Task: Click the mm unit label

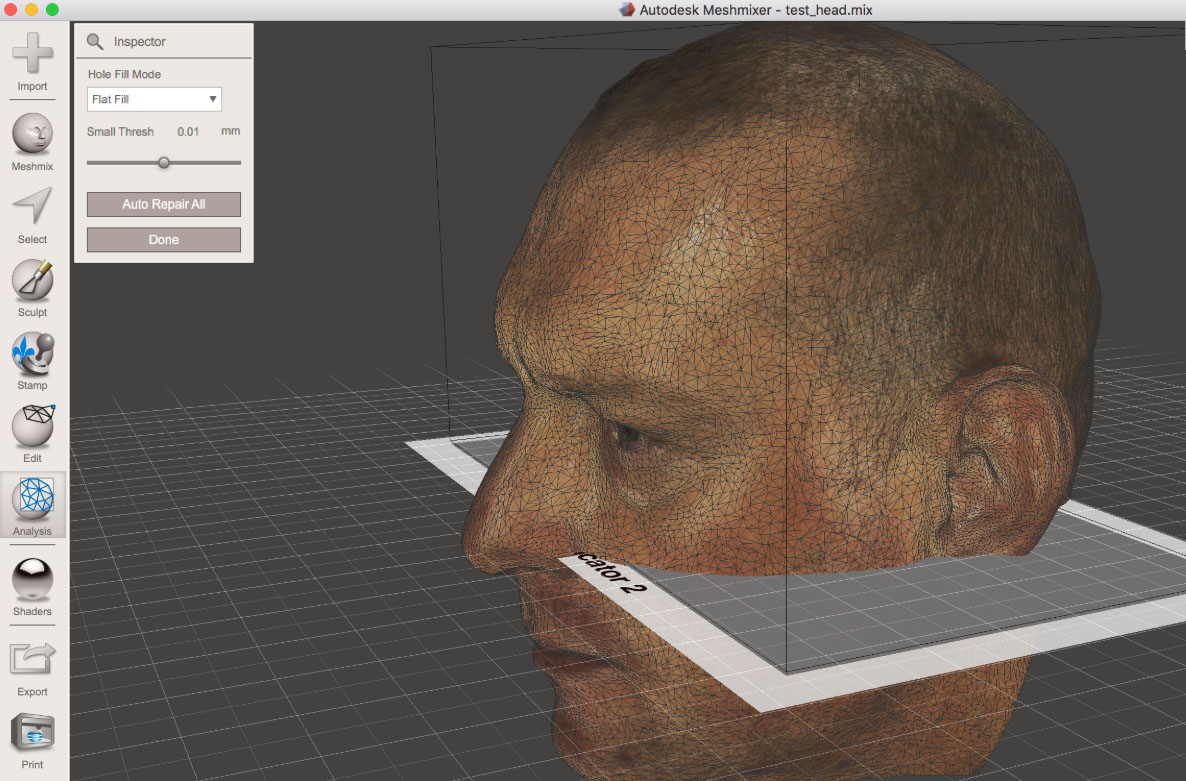Action: click(x=231, y=131)
